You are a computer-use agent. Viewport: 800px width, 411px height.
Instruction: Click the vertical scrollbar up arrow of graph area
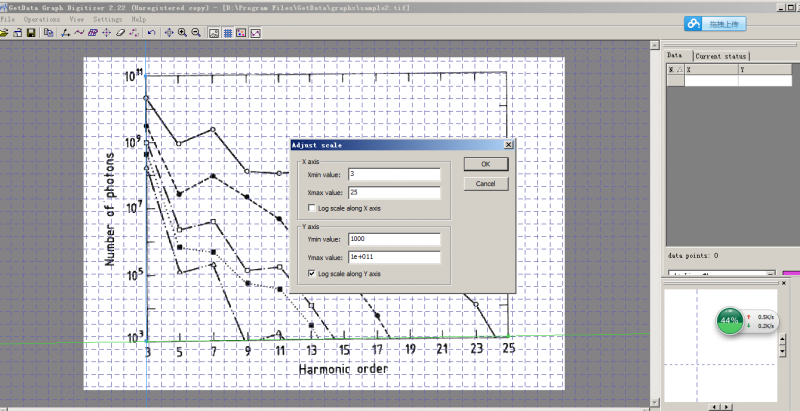click(655, 46)
